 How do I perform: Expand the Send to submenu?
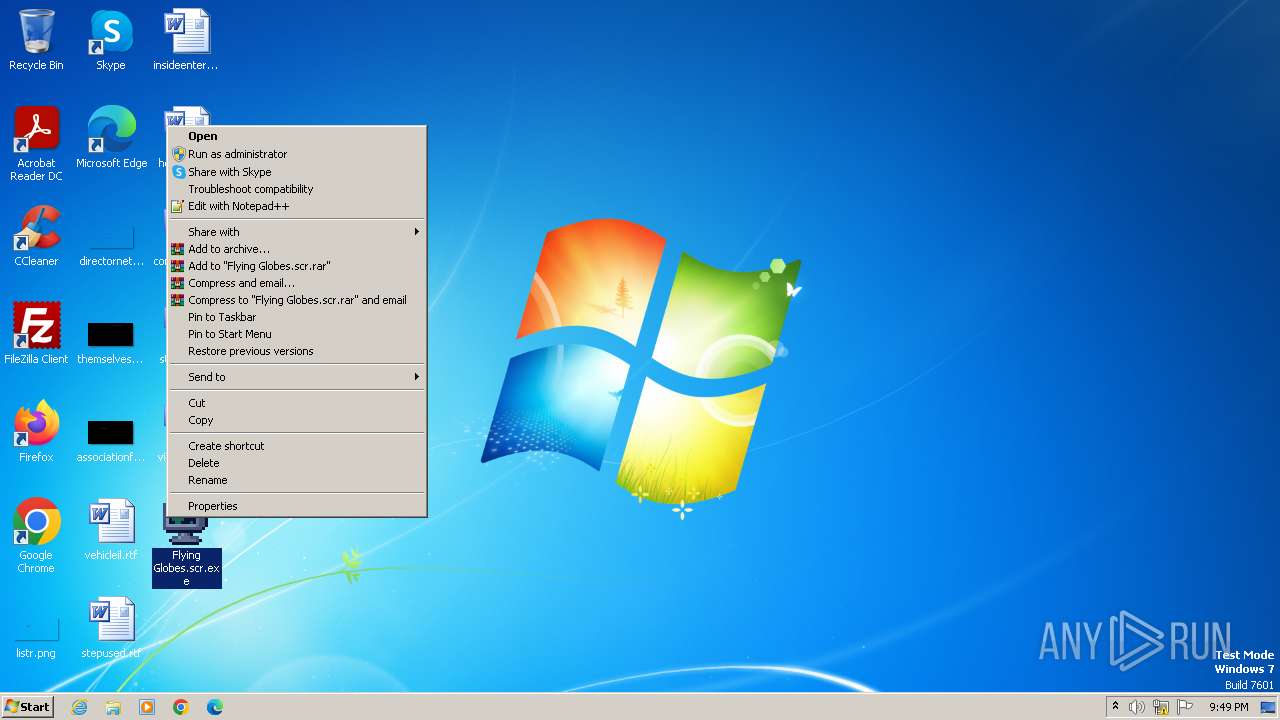(x=297, y=377)
